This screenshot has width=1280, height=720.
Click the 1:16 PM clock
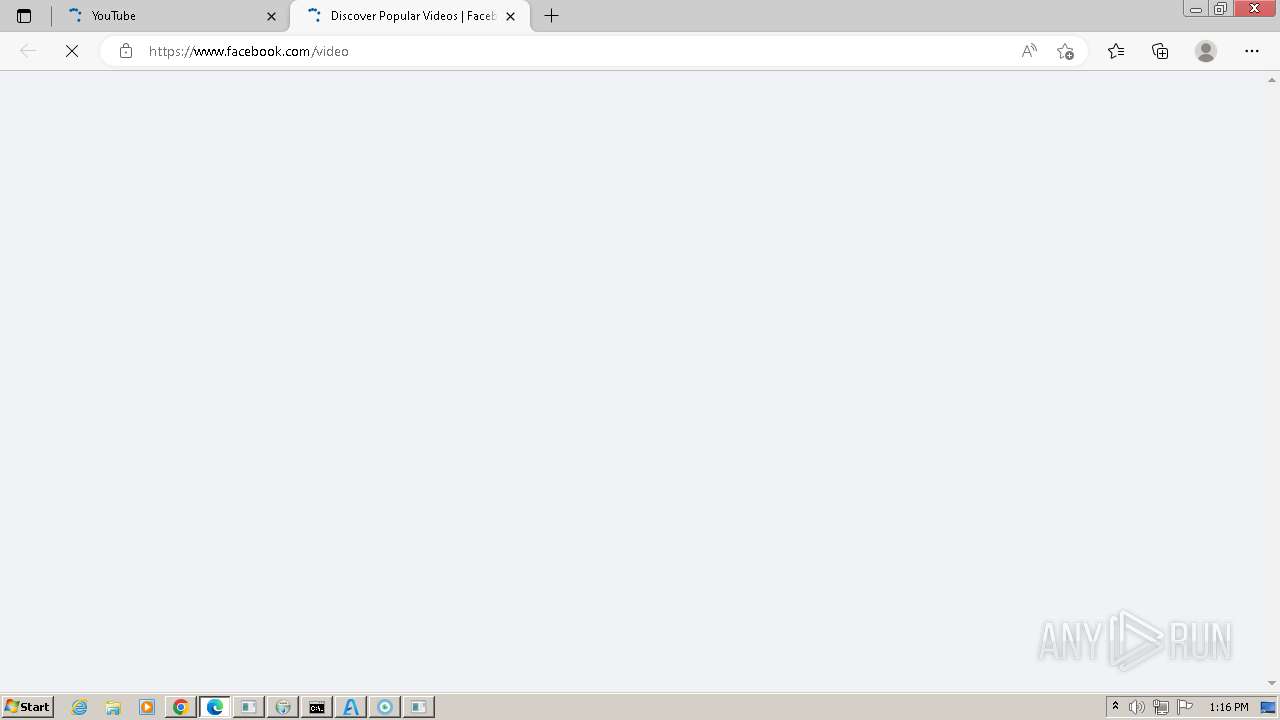(1229, 707)
